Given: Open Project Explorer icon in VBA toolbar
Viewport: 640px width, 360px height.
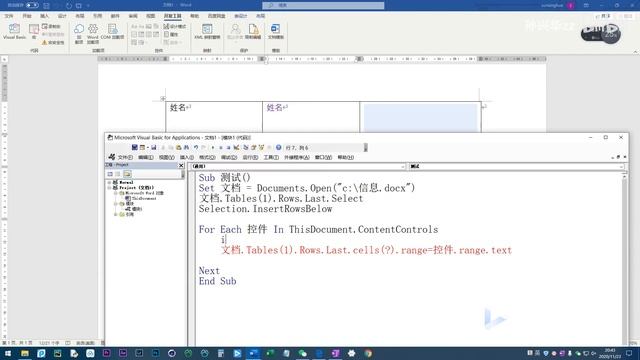Looking at the screenshot, I should (246, 147).
